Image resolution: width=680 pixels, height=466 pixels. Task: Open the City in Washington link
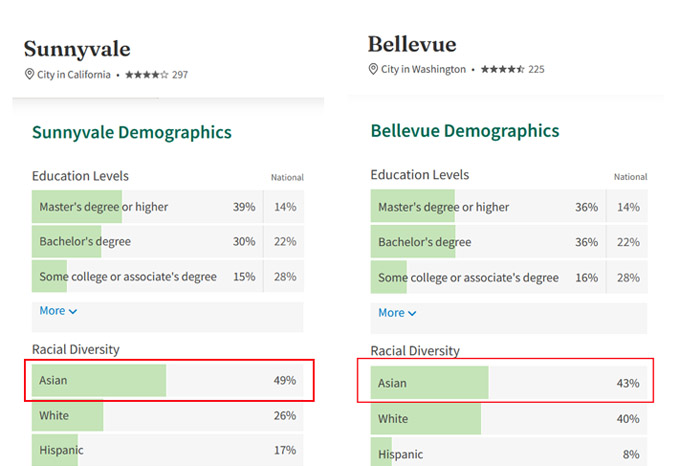click(x=423, y=70)
